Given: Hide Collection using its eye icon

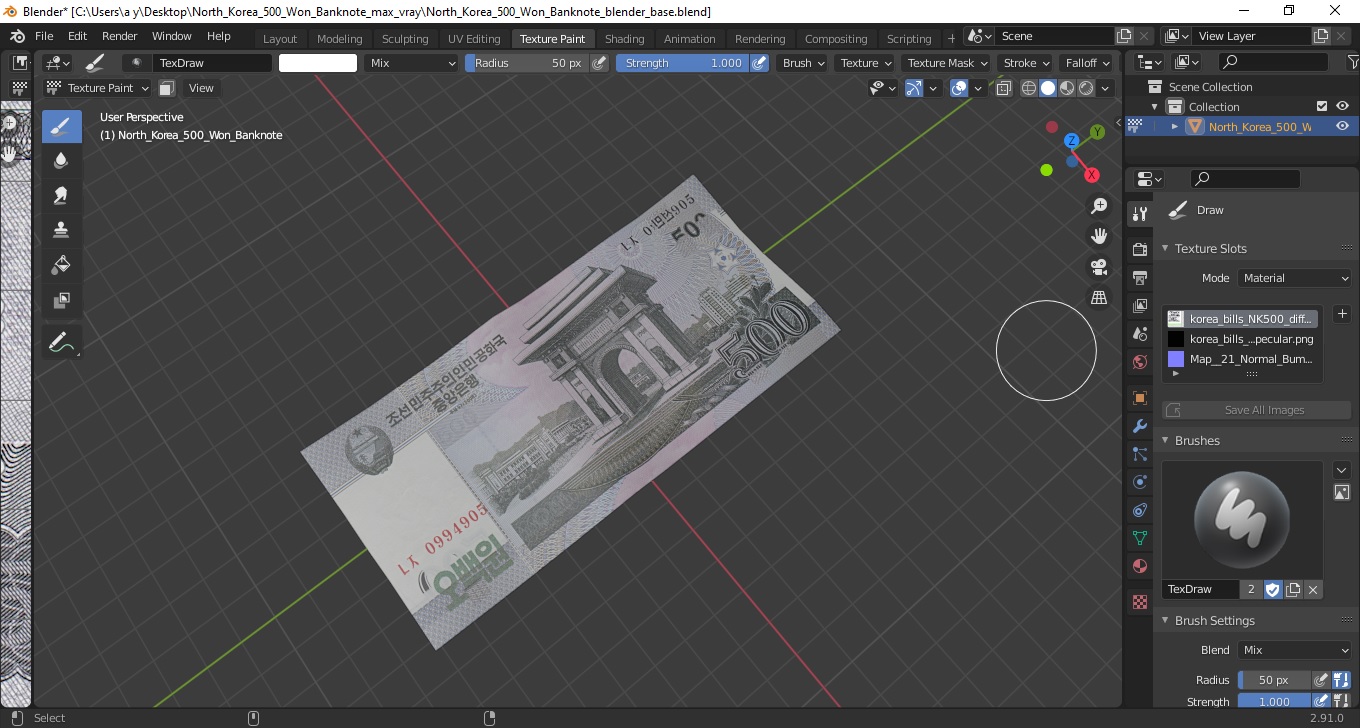Looking at the screenshot, I should pos(1342,106).
